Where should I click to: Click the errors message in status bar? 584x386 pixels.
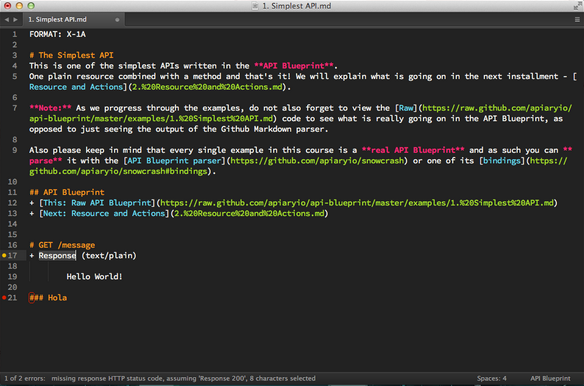tap(160, 379)
